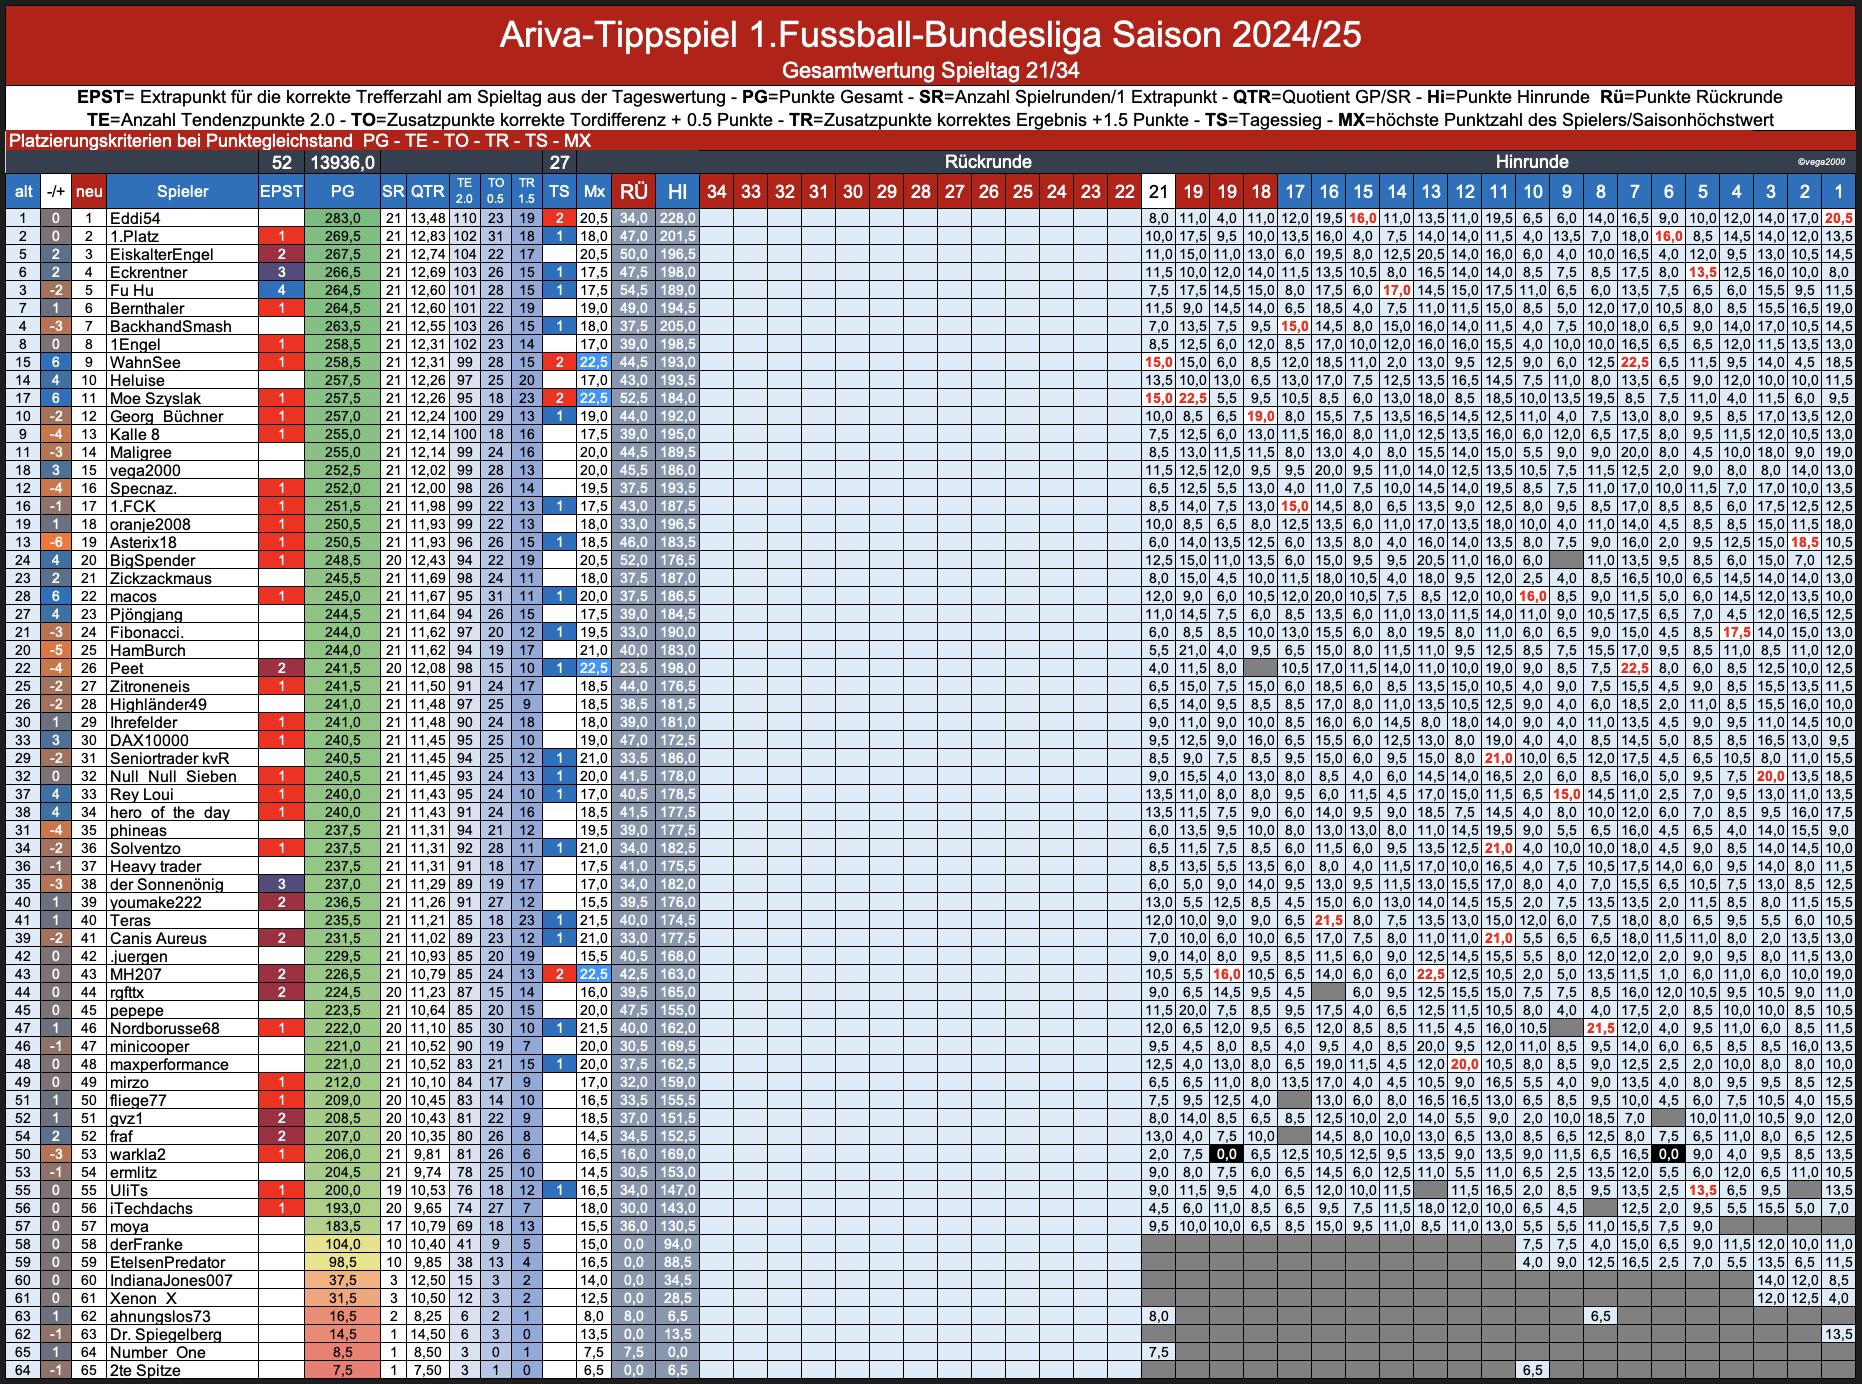
Task: Click PG value '269,5' in 1.Platz row
Action: pyautogui.click(x=342, y=236)
